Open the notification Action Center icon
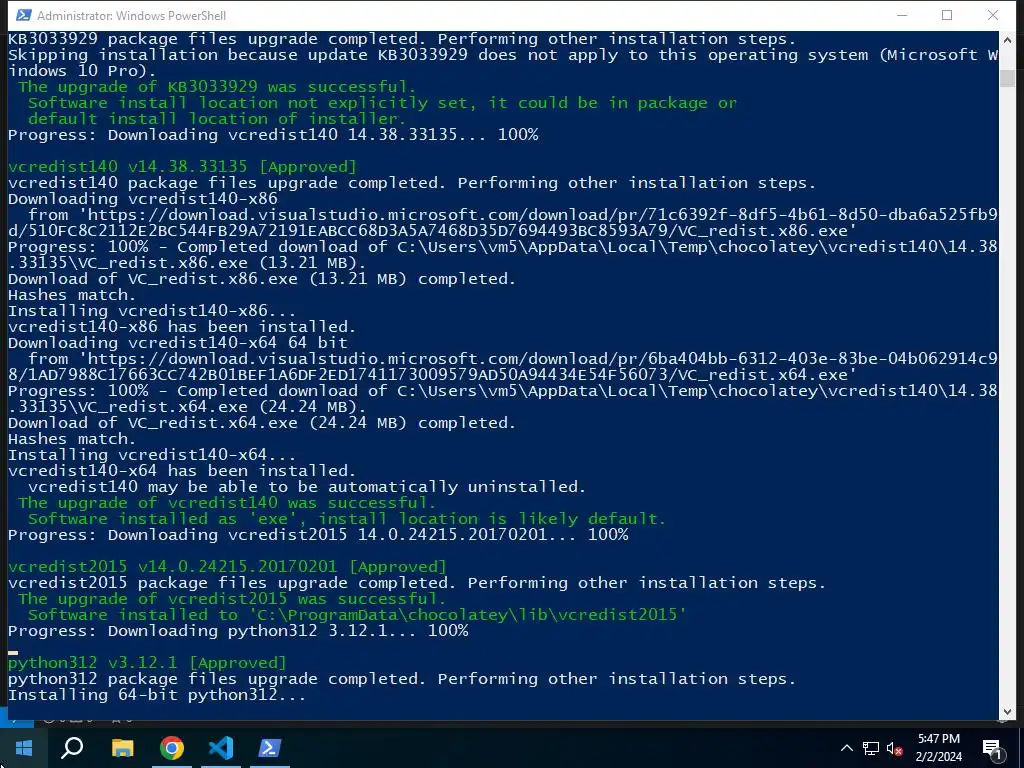This screenshot has height=768, width=1024. (x=992, y=748)
